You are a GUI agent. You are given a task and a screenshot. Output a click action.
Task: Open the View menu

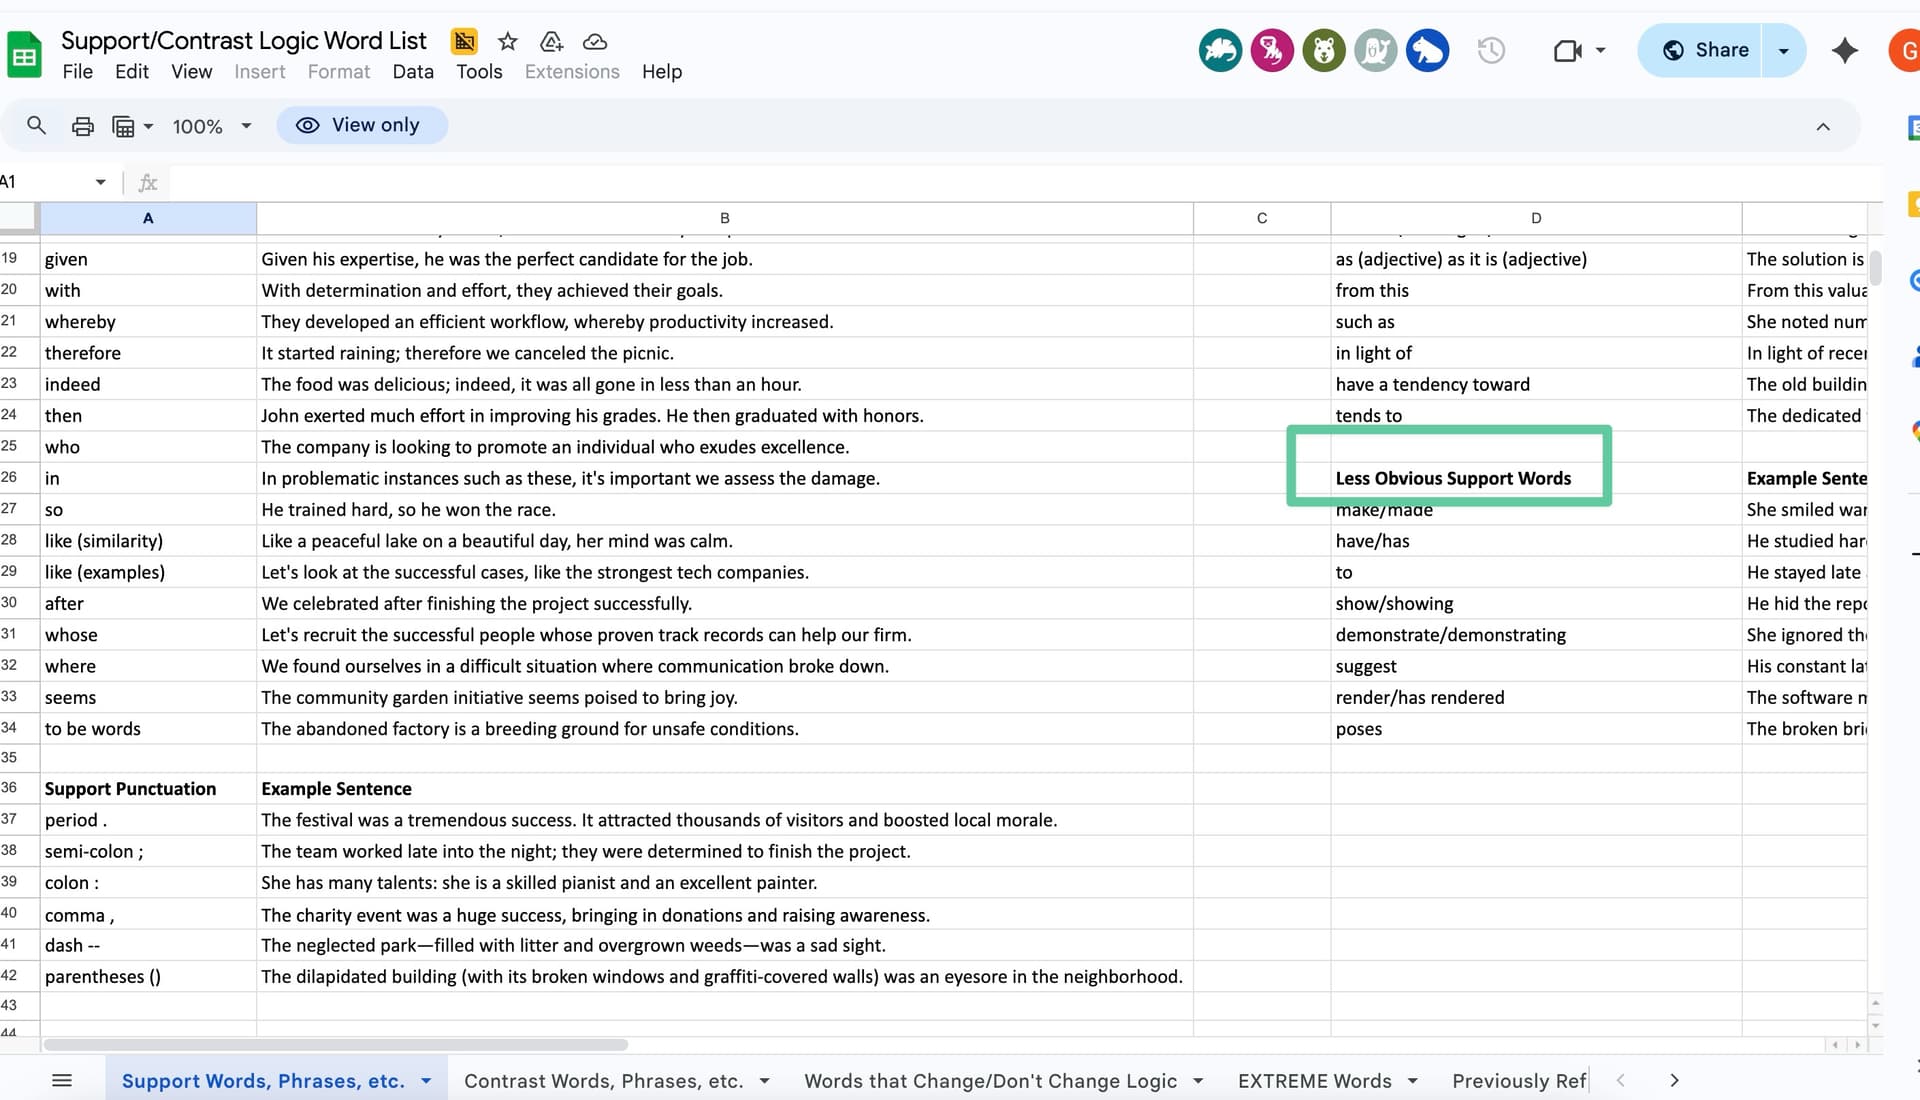click(191, 72)
